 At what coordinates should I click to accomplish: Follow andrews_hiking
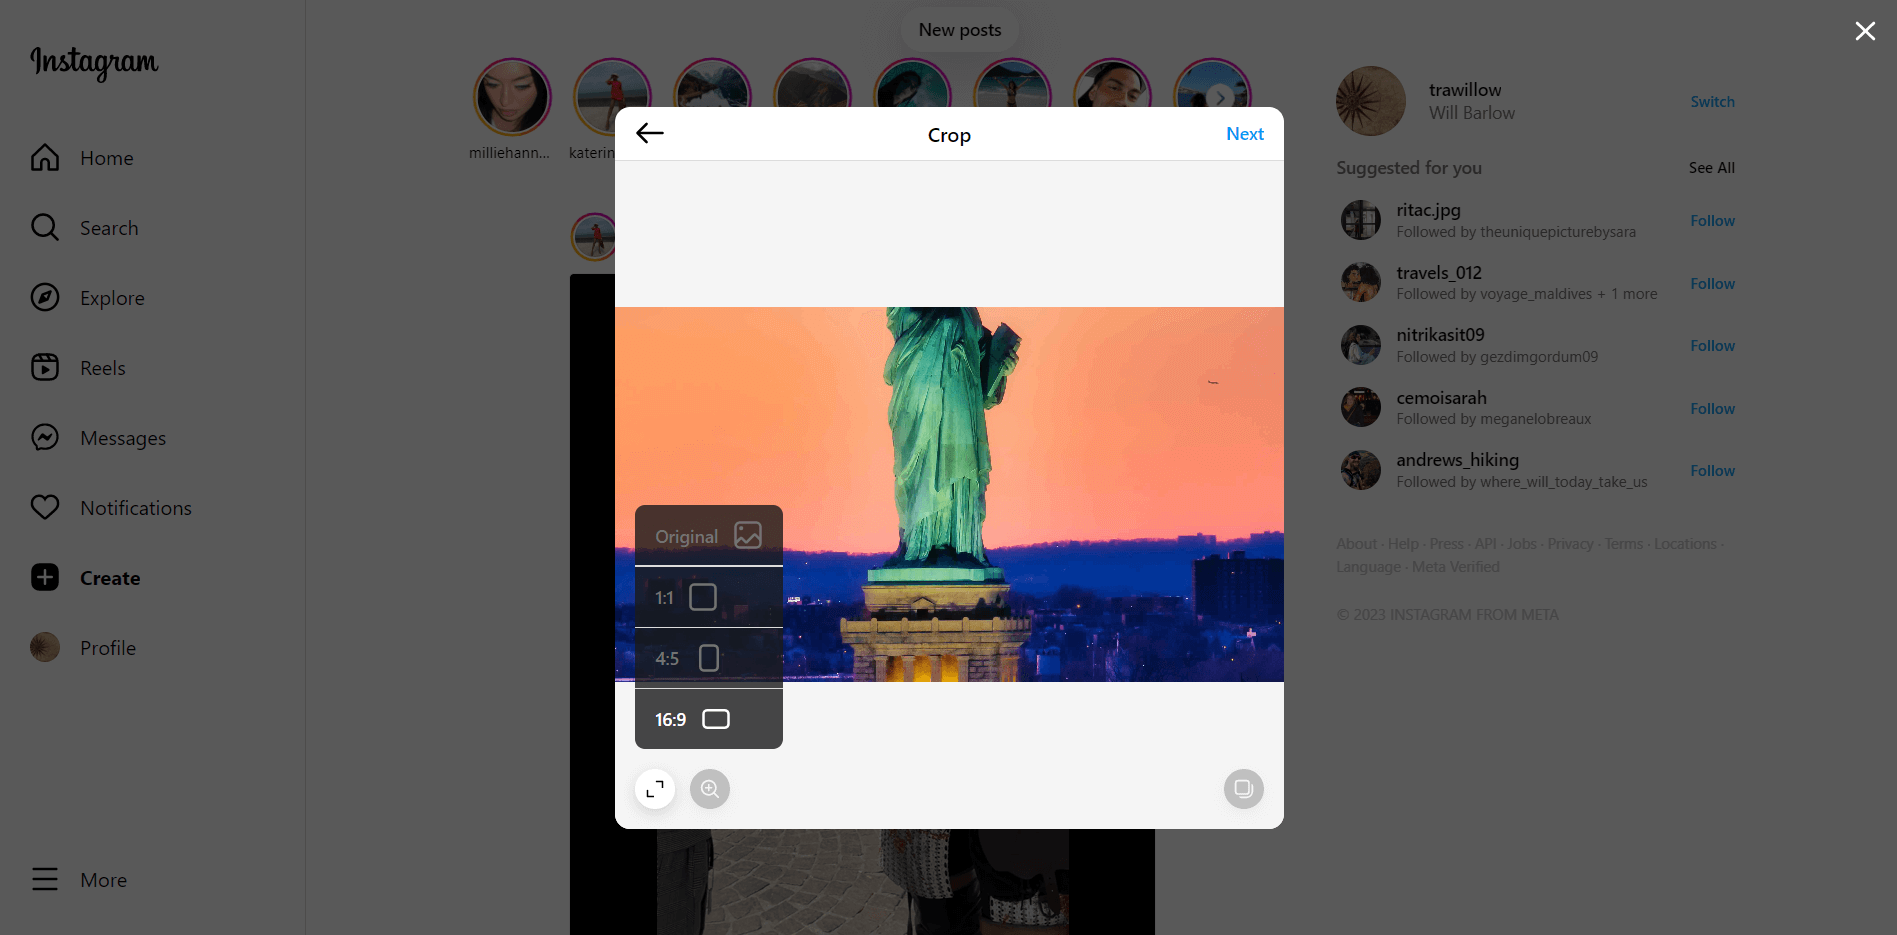(x=1712, y=471)
